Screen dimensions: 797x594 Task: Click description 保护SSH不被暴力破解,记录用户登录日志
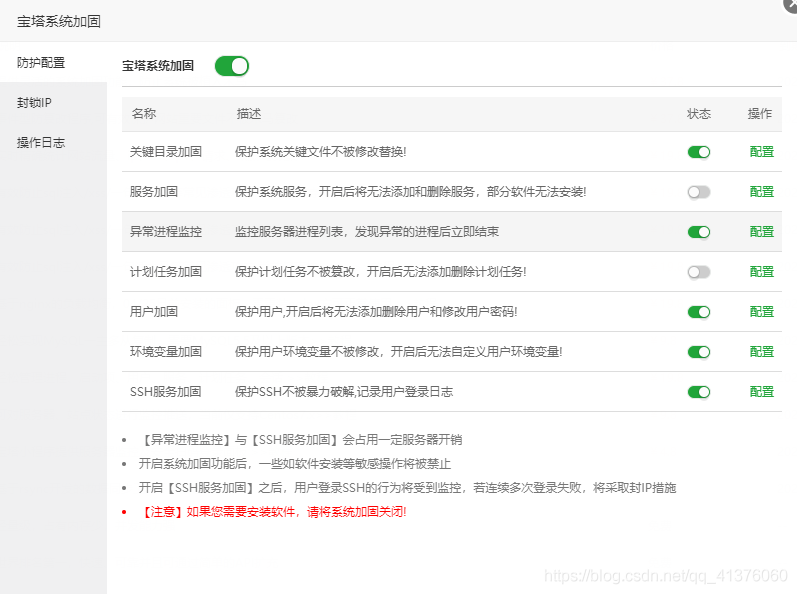coord(344,392)
